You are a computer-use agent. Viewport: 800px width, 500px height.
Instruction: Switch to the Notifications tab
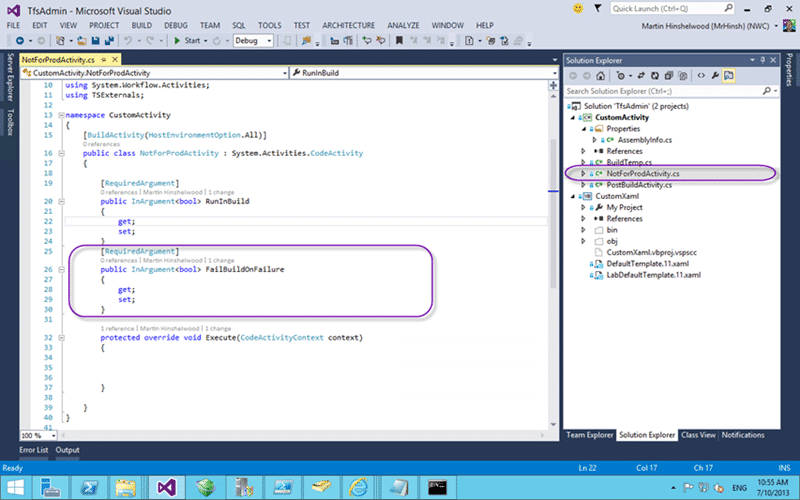point(743,435)
